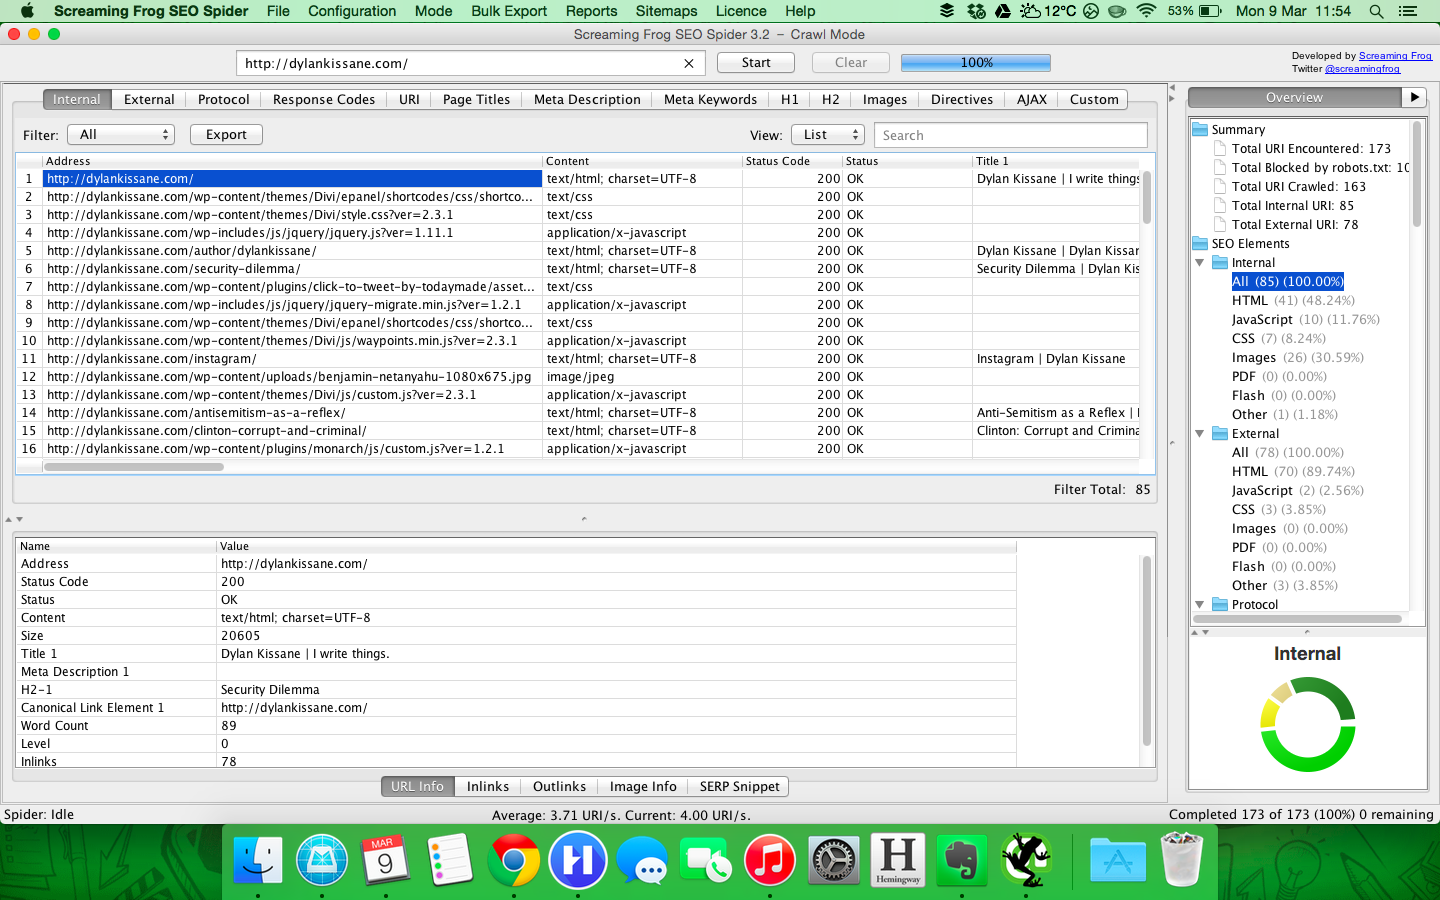The width and height of the screenshot is (1440, 900).
Task: Select HTML (41) under Internal
Action: (x=1293, y=300)
